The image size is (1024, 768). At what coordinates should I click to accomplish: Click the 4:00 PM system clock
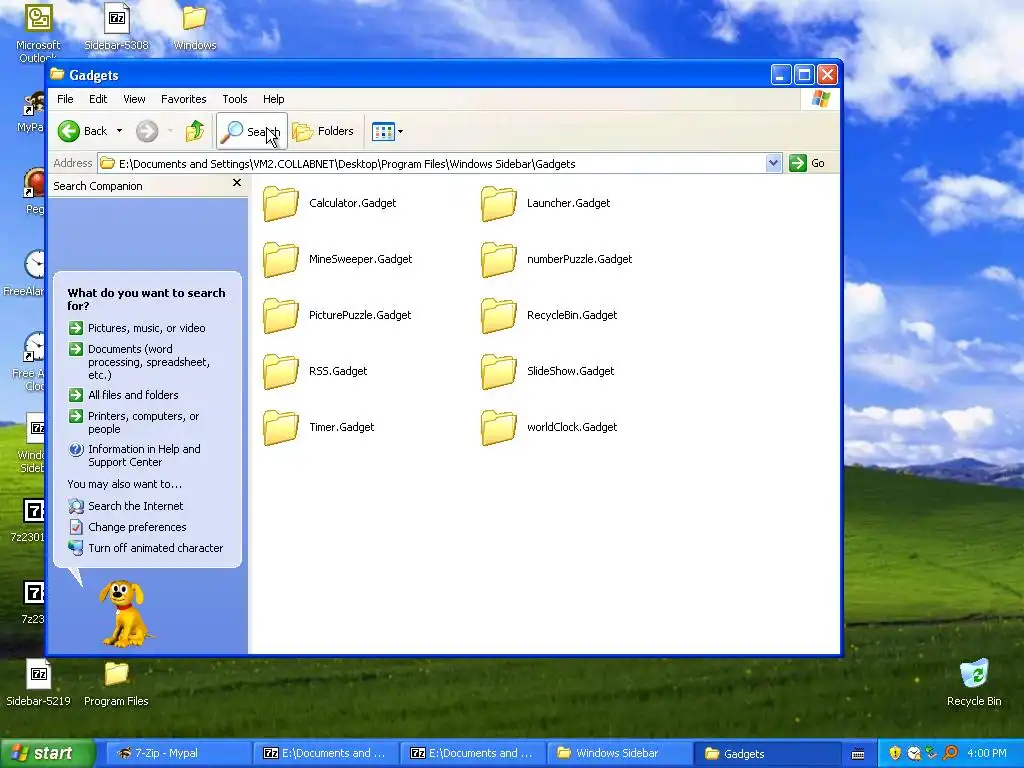987,754
